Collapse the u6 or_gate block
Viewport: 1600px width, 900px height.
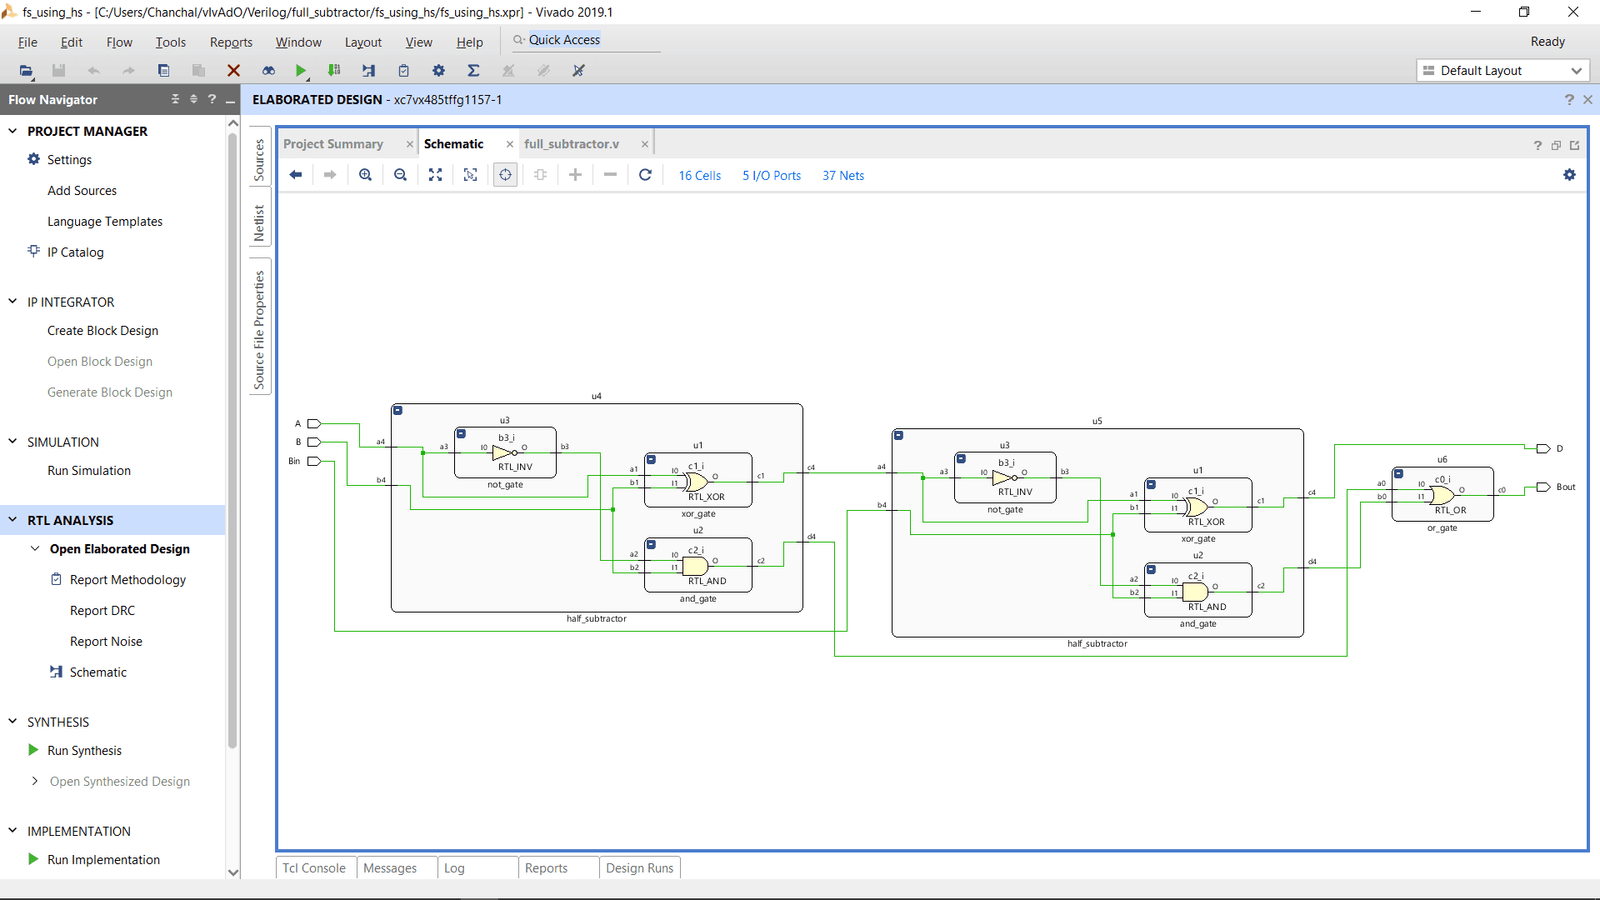click(1399, 473)
